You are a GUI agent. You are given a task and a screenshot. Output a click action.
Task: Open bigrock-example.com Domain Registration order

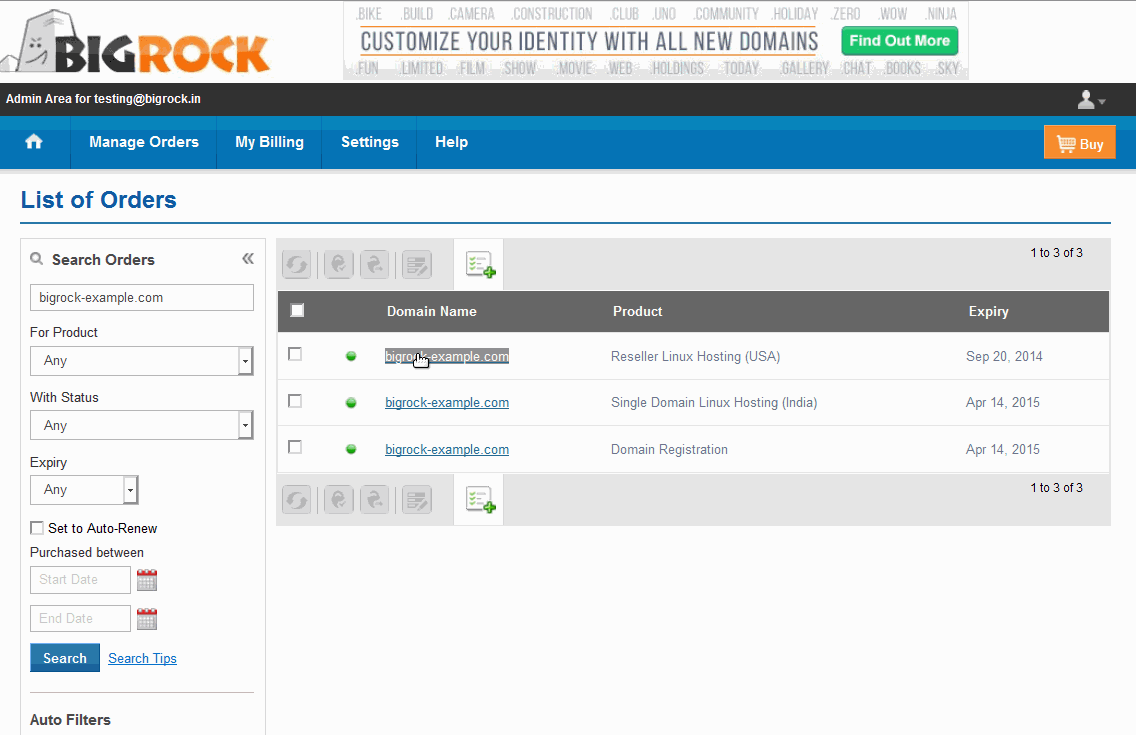[447, 450]
